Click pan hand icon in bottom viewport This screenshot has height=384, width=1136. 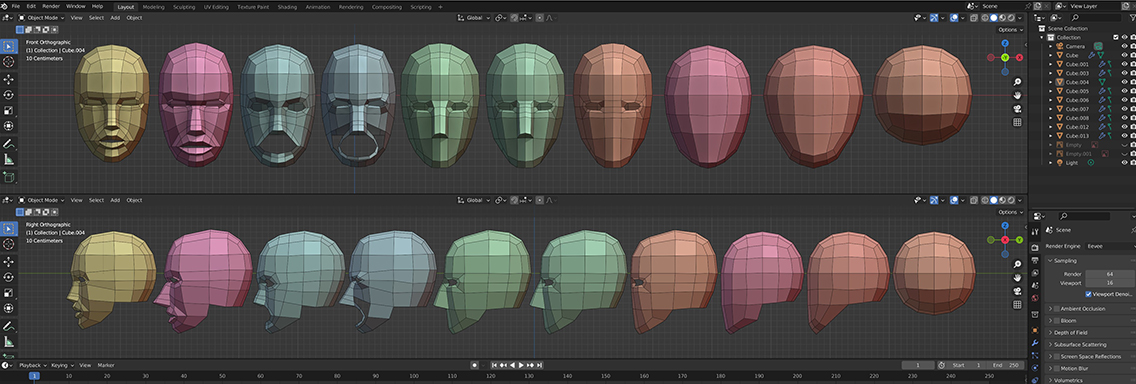(x=1017, y=277)
